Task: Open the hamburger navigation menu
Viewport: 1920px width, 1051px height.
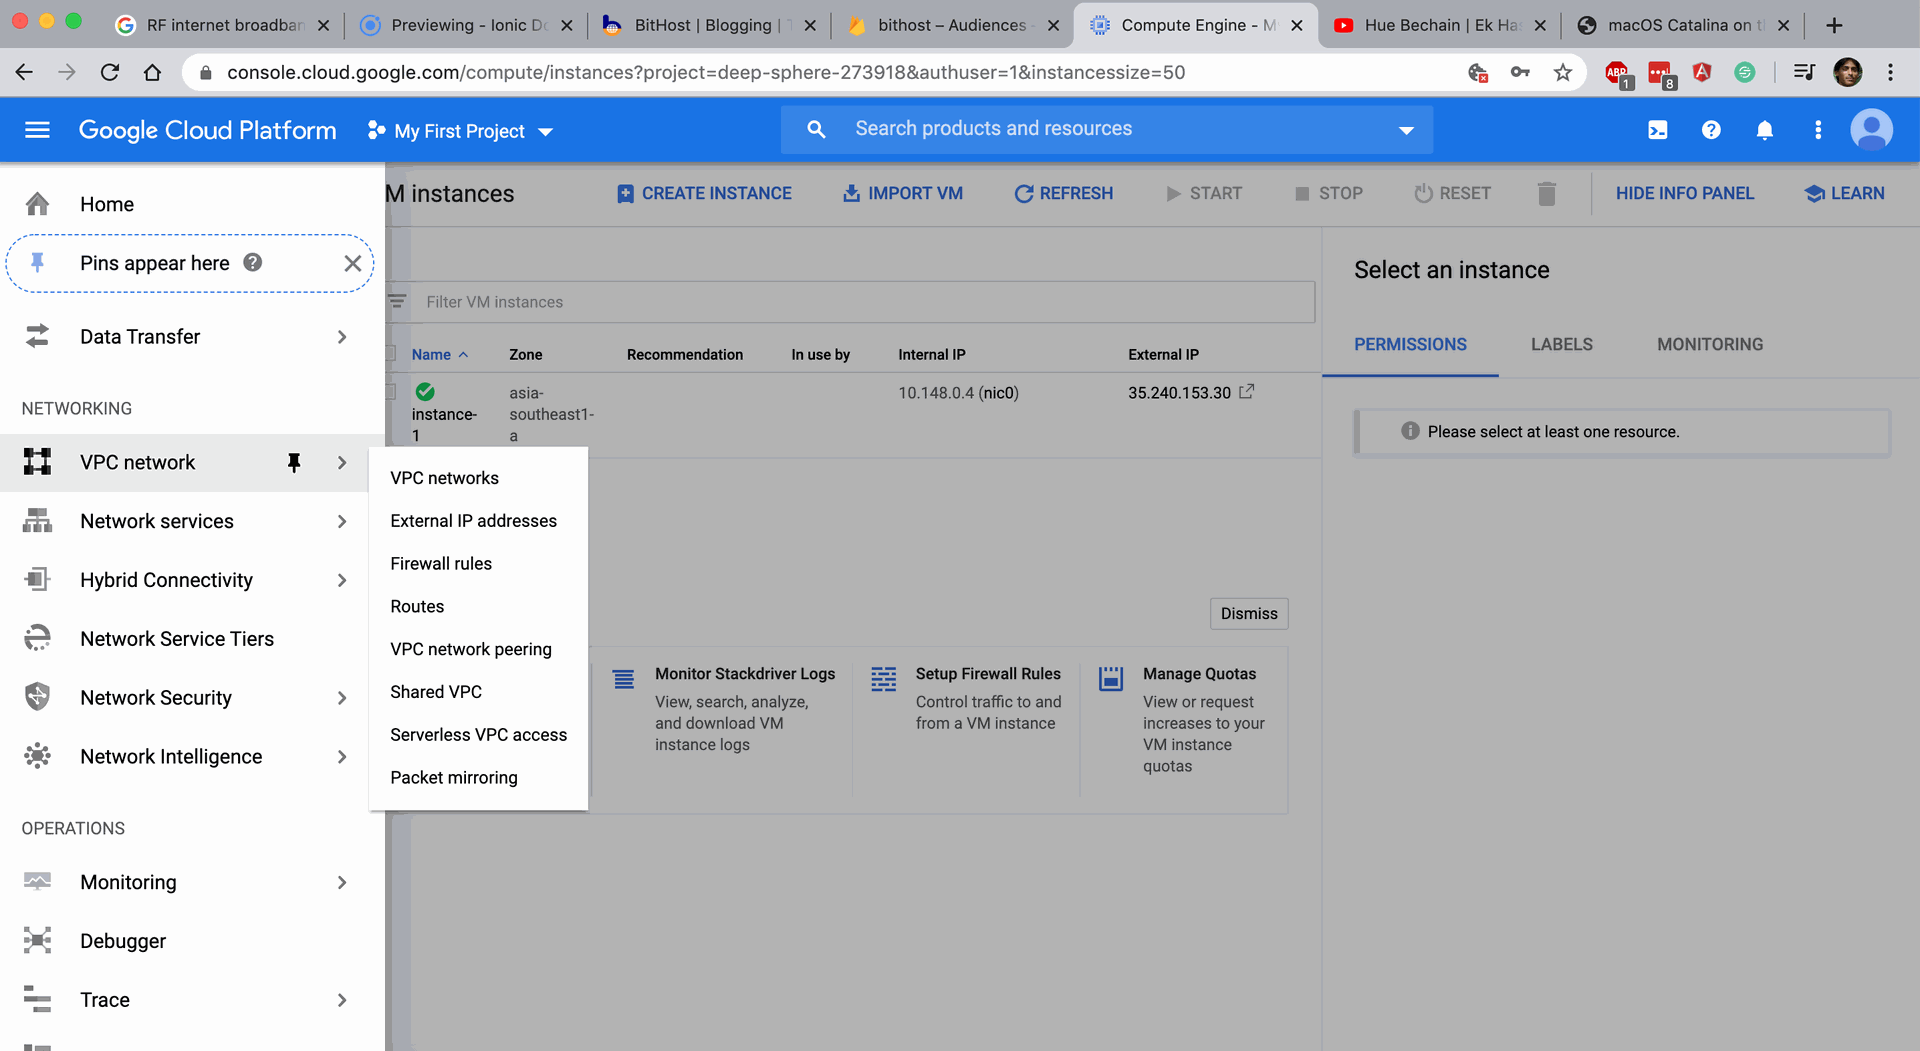Action: point(37,130)
